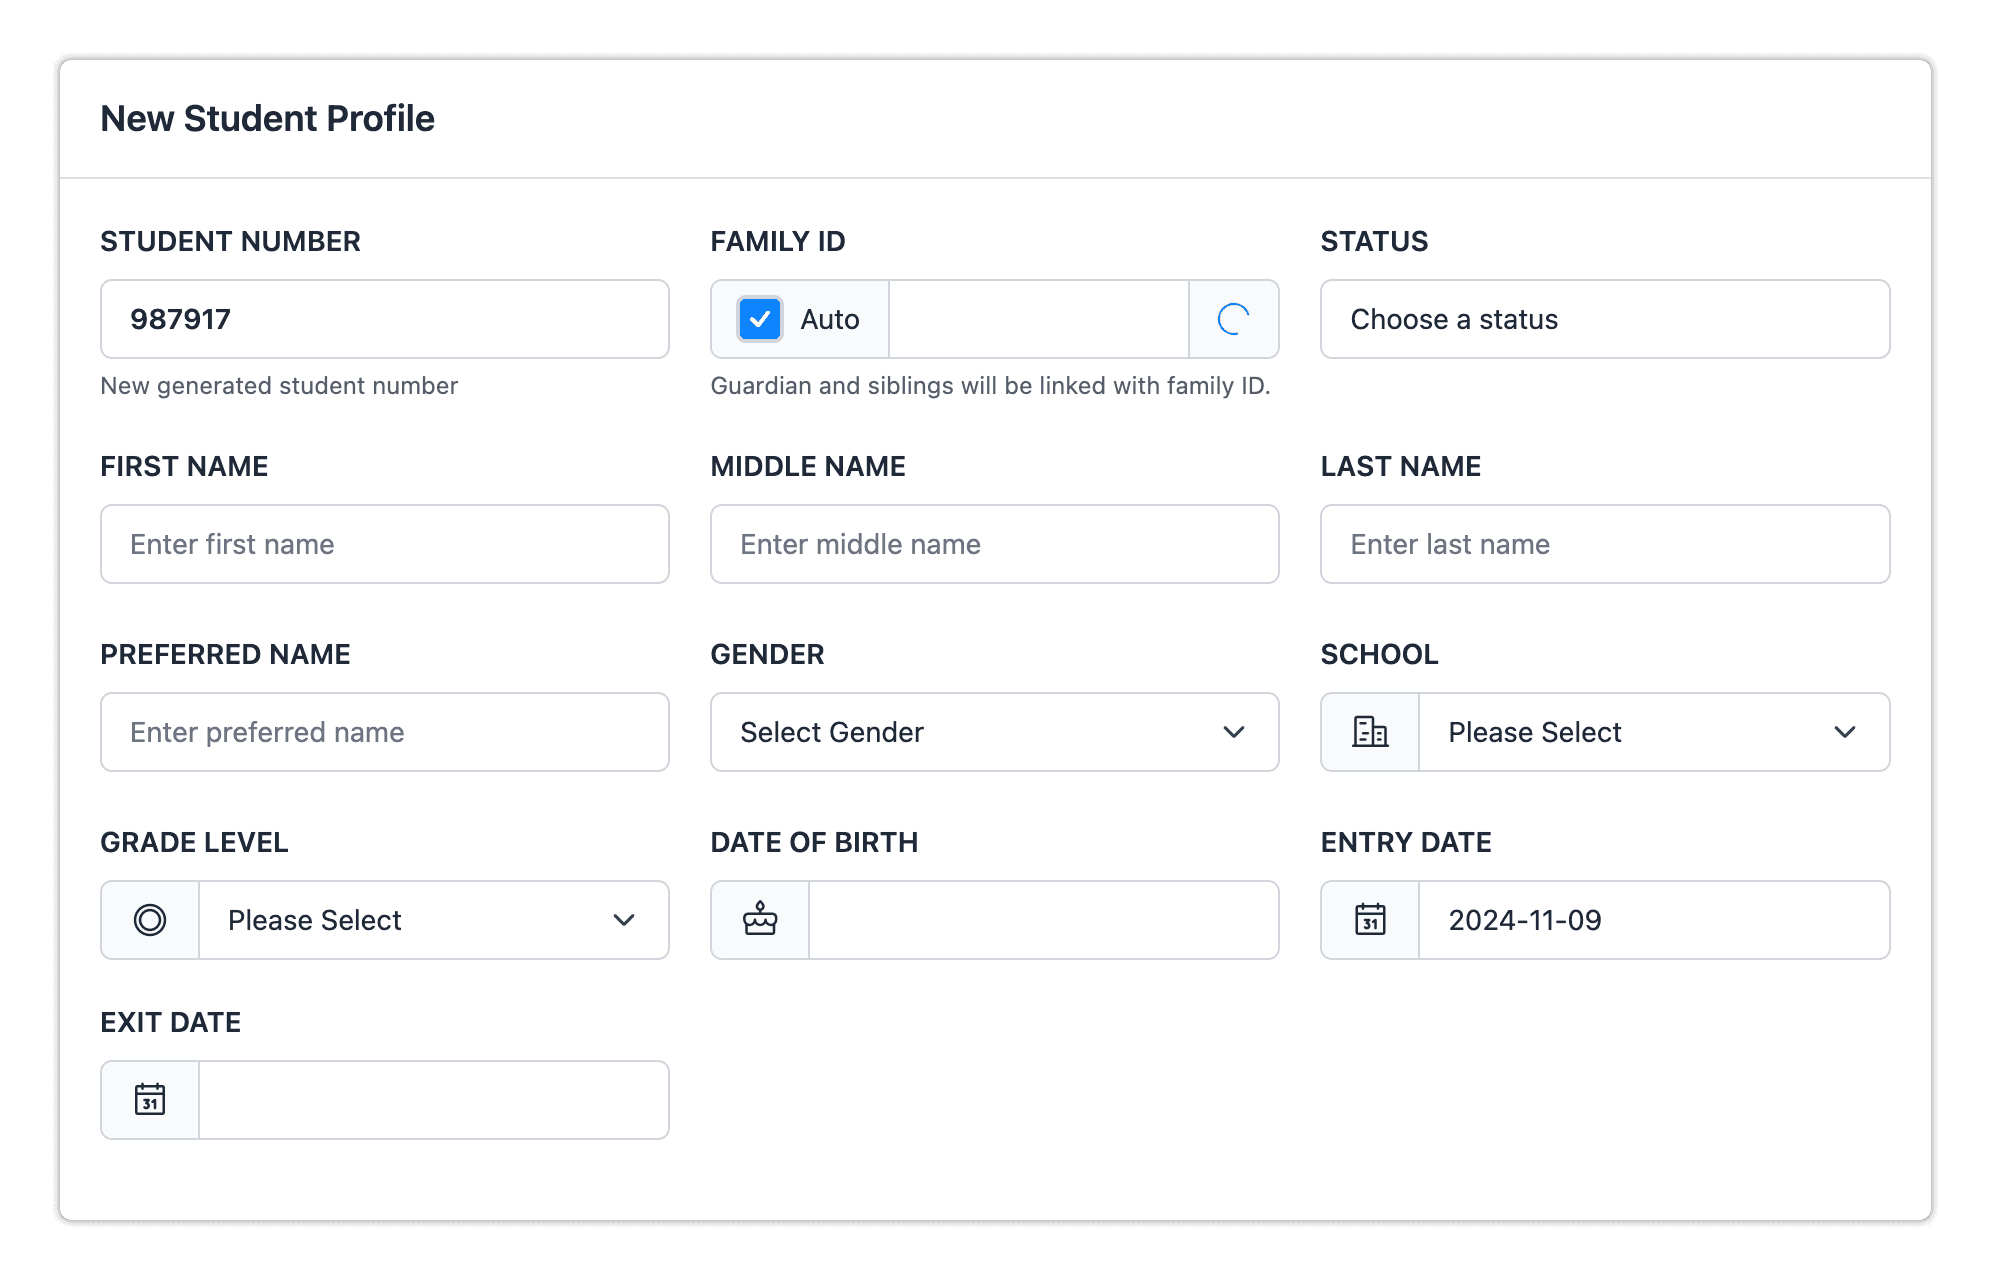Open the Select Gender dropdown
Viewport: 1992px width, 1281px height.
tap(995, 732)
